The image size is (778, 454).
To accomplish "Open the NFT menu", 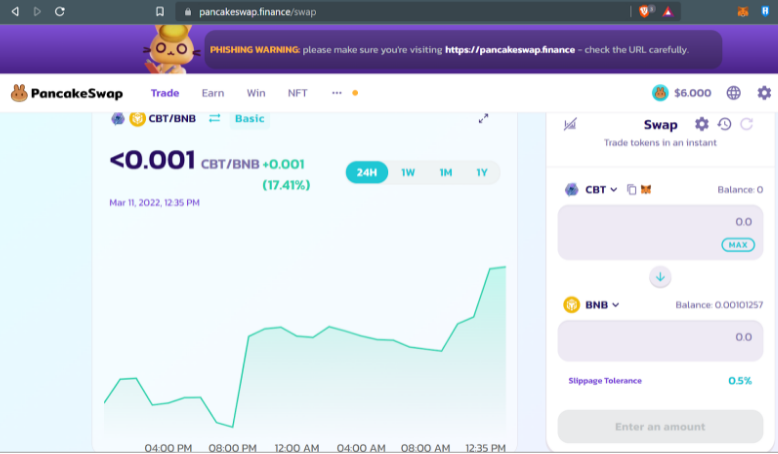I will click(298, 93).
